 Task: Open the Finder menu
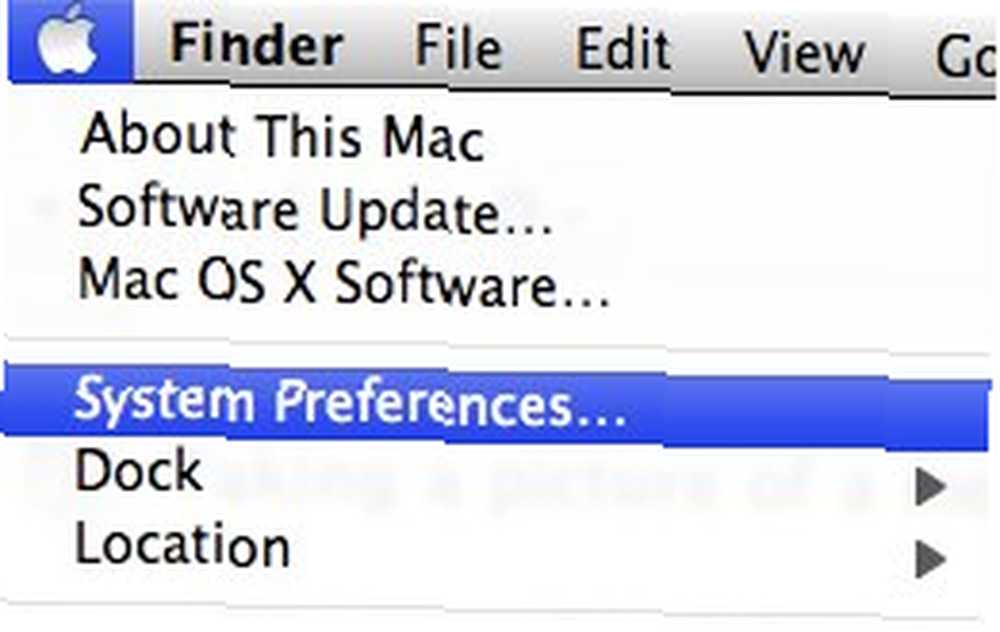pyautogui.click(x=257, y=46)
